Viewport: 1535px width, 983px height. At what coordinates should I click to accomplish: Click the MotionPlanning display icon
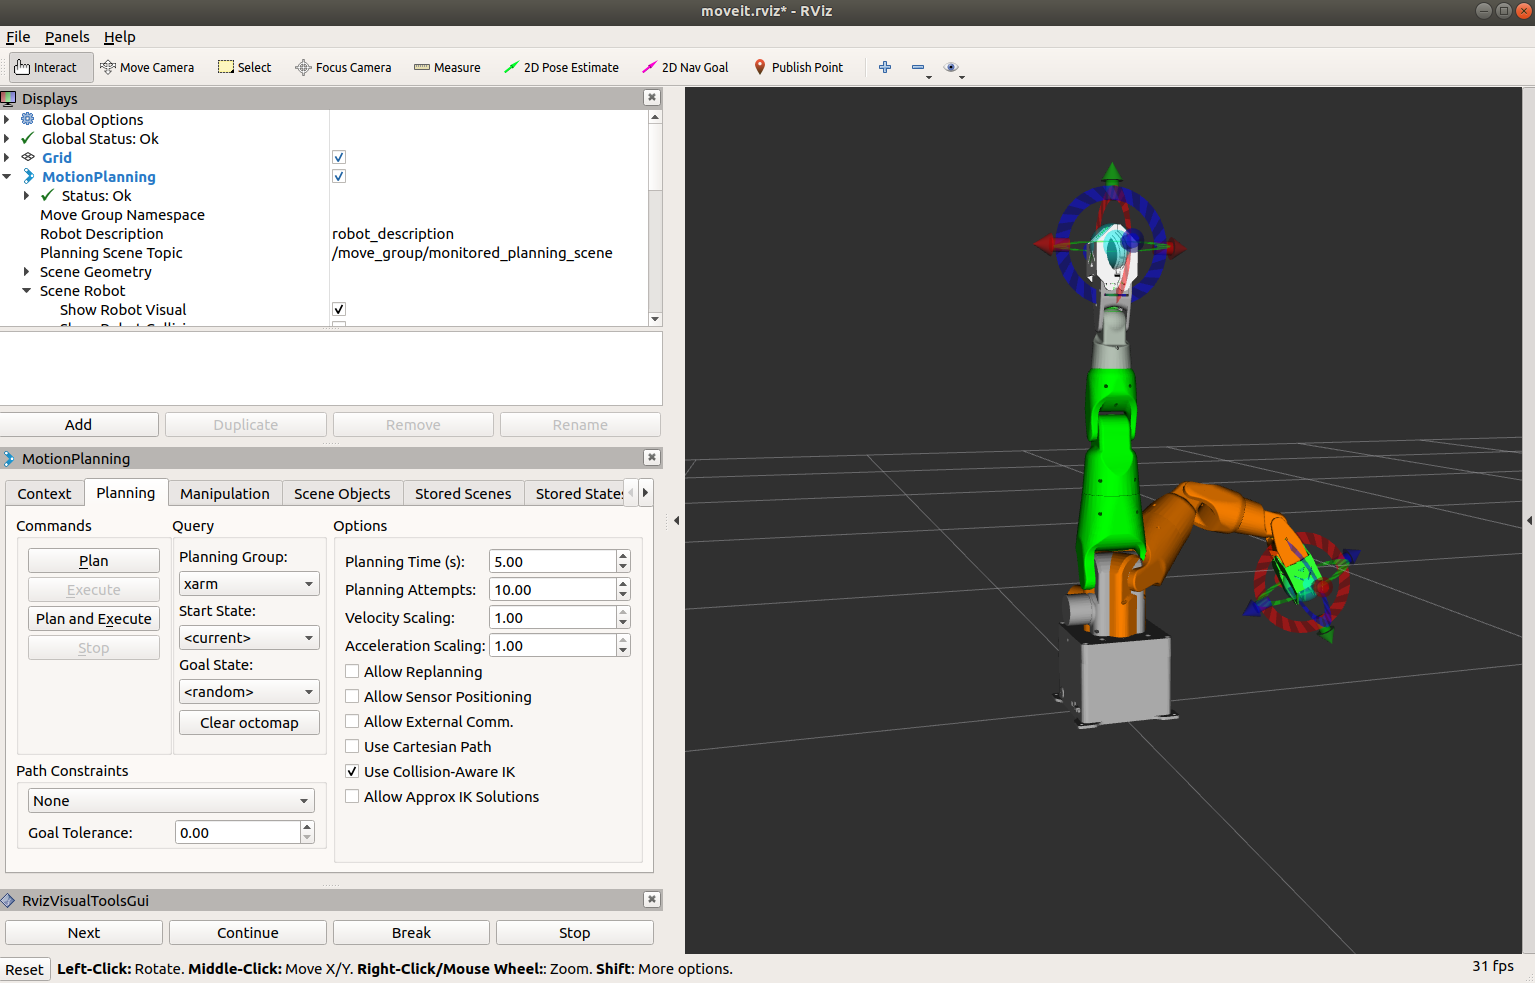[x=28, y=176]
